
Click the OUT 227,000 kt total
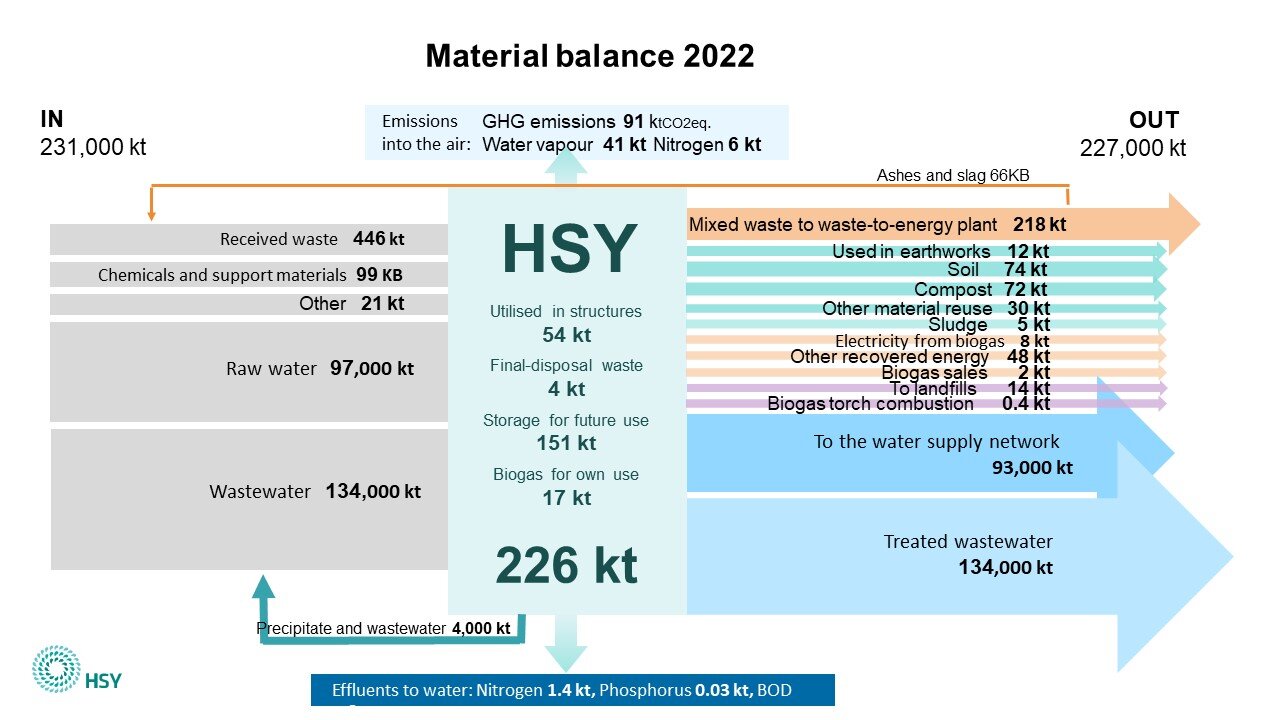(x=1133, y=134)
